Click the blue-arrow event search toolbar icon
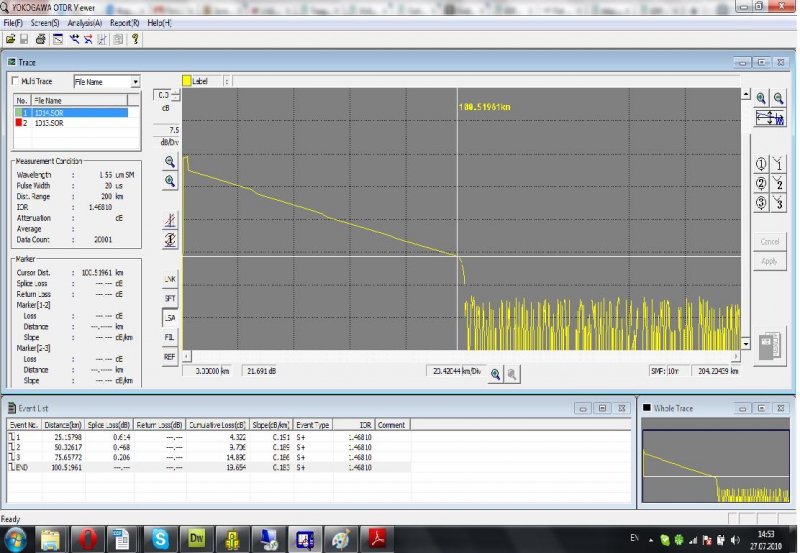The height and width of the screenshot is (553, 800). [x=74, y=39]
